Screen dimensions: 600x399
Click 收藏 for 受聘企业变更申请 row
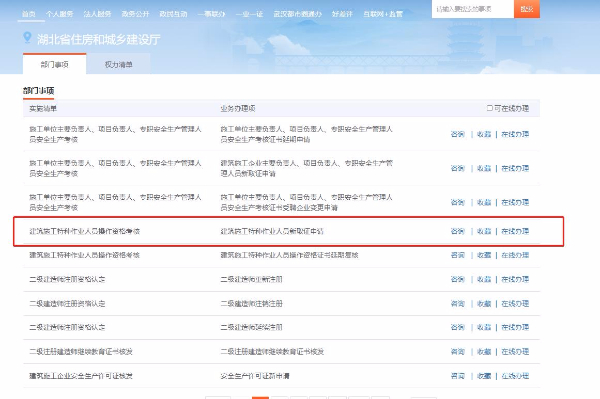click(x=484, y=202)
